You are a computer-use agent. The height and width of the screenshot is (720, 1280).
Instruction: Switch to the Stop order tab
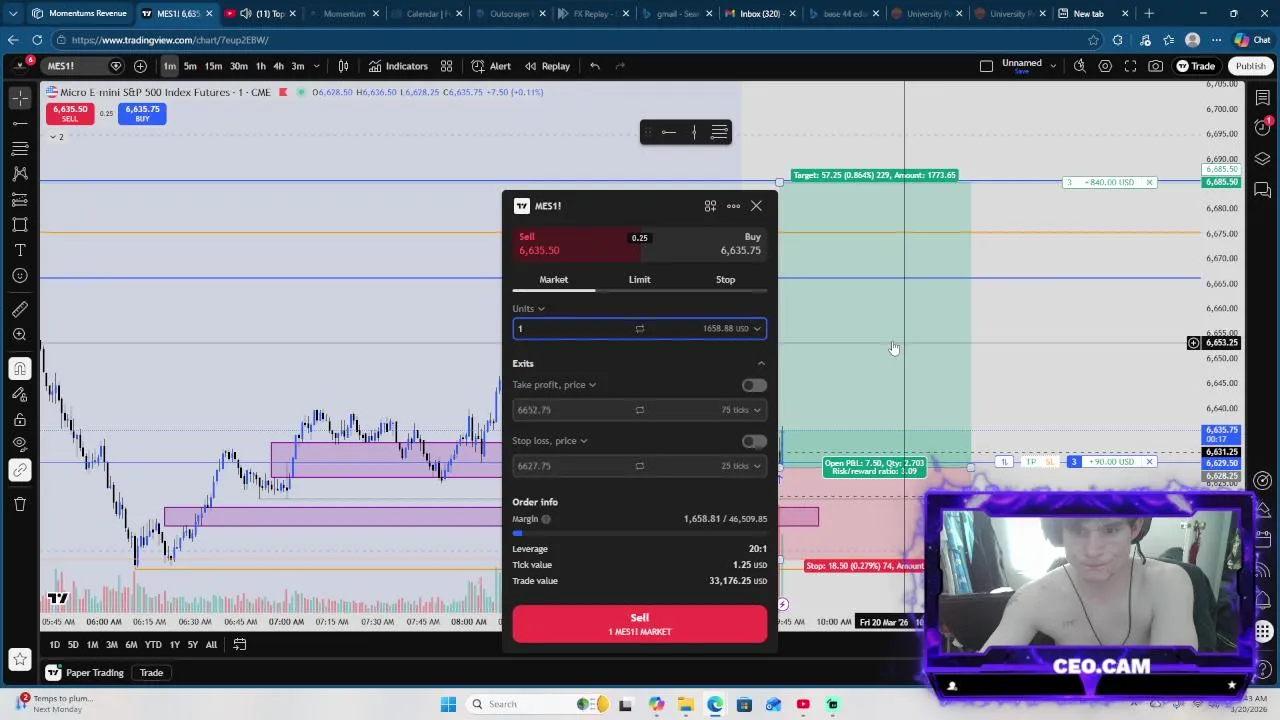click(725, 280)
